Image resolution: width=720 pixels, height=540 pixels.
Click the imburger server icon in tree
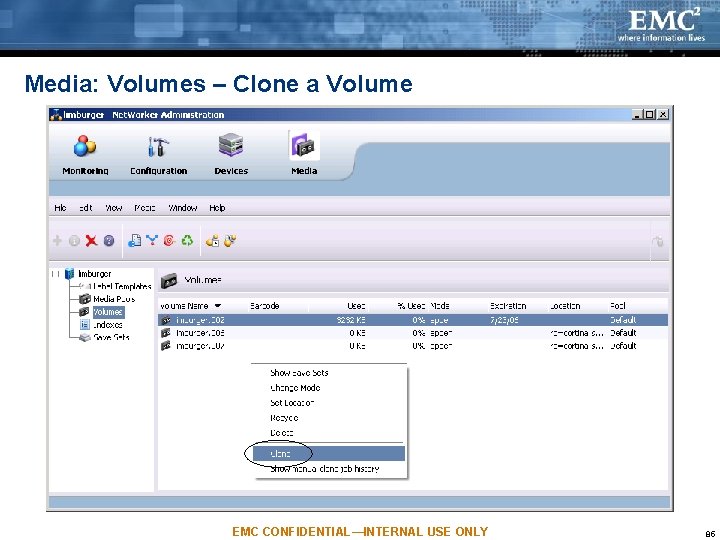click(69, 274)
